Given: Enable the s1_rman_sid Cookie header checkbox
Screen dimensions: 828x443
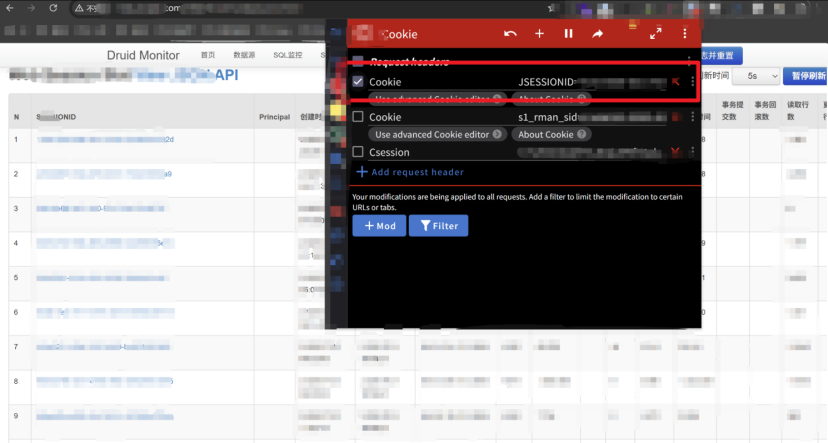Looking at the screenshot, I should (358, 117).
